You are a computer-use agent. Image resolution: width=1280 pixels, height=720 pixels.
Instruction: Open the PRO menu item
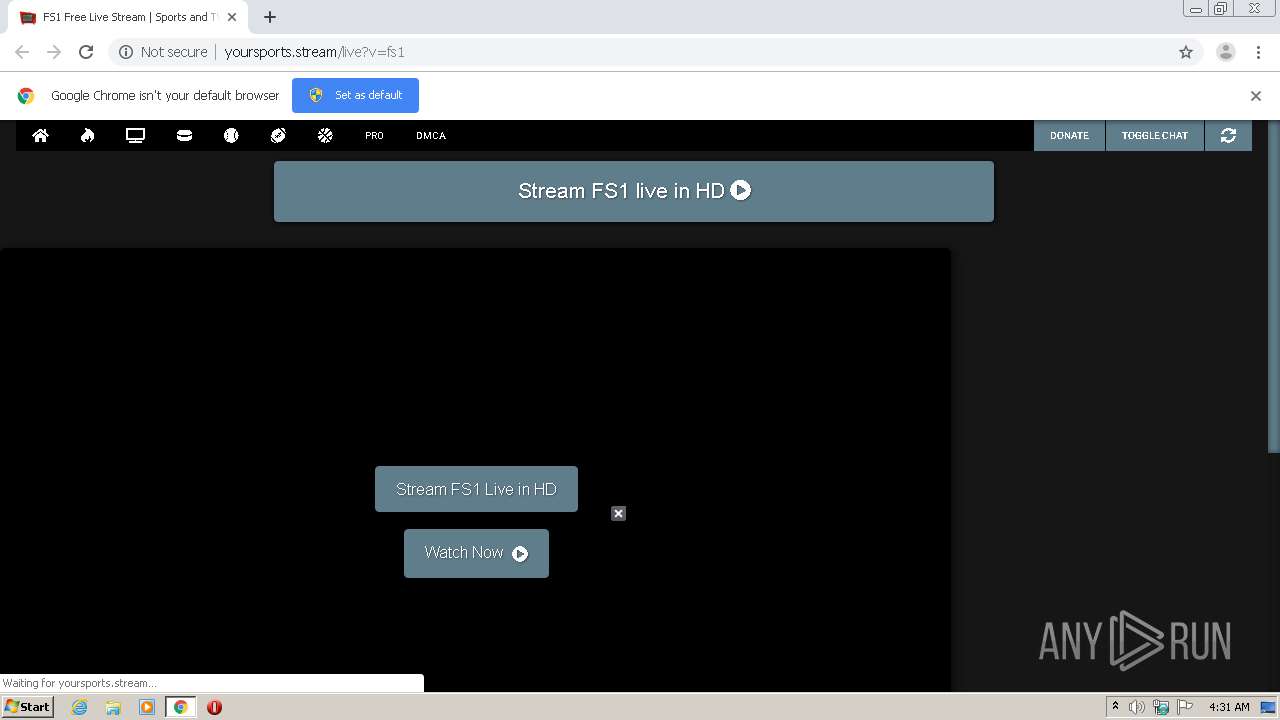(x=374, y=135)
